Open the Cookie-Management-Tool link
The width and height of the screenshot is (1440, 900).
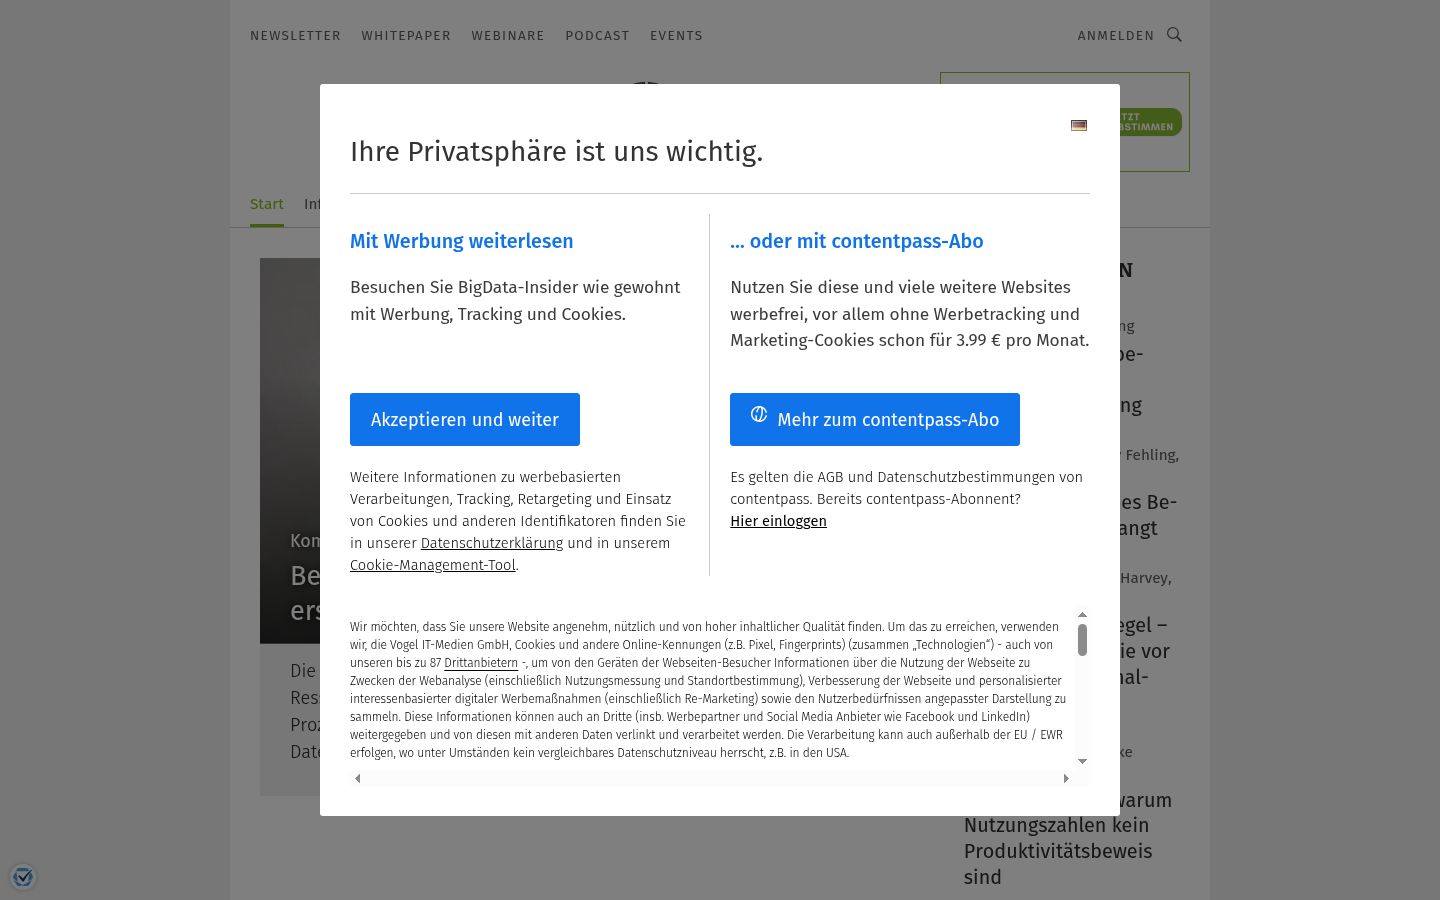433,565
